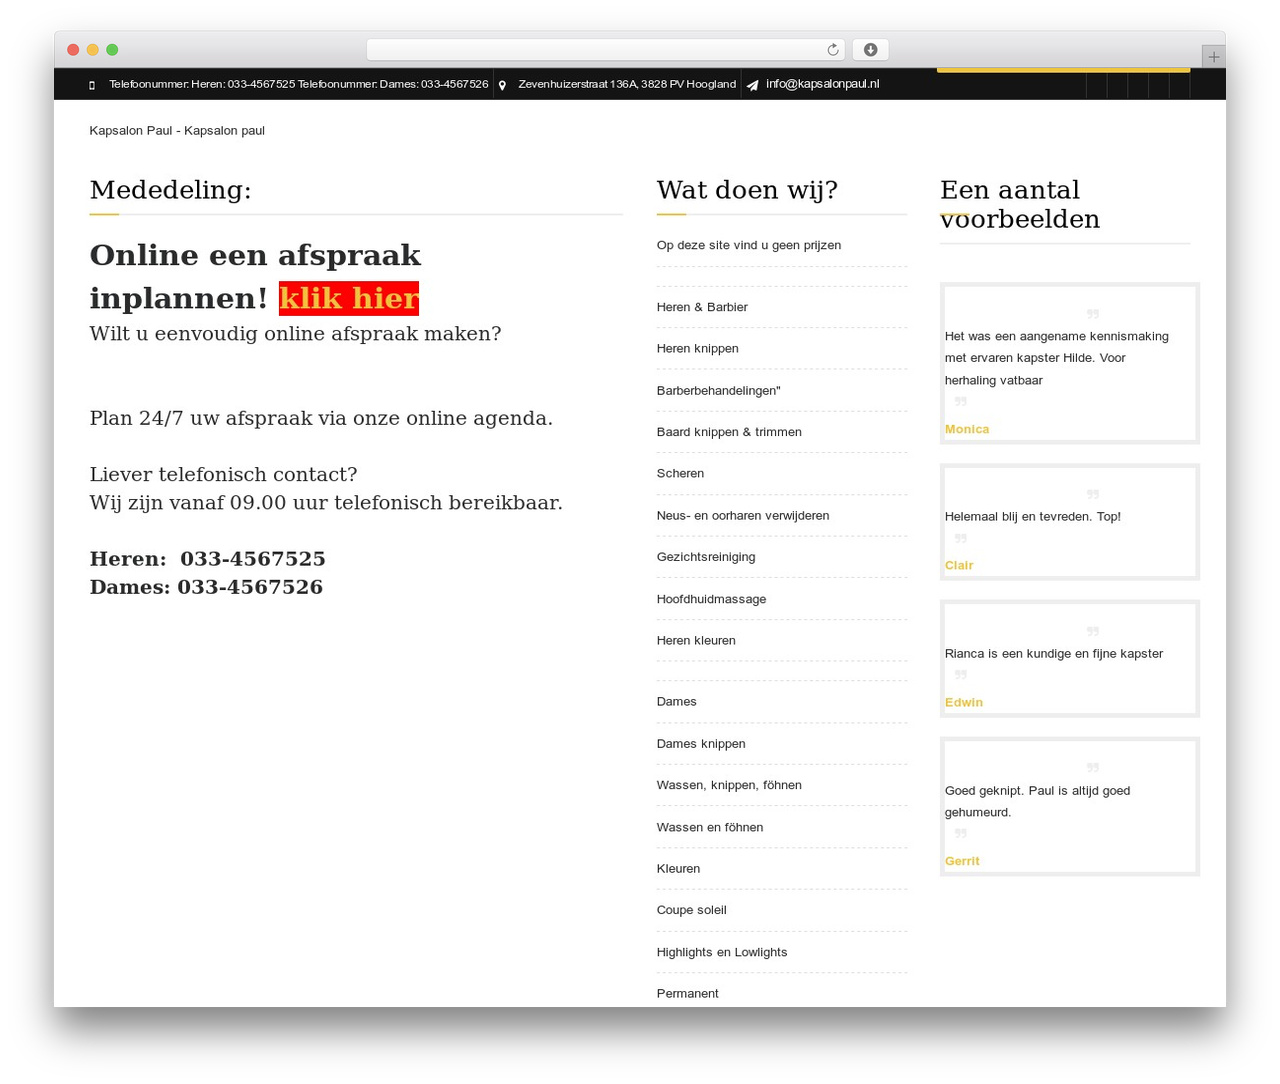Go to the 'Kapsalon Paul - Kapsalon paul' site title

[177, 131]
